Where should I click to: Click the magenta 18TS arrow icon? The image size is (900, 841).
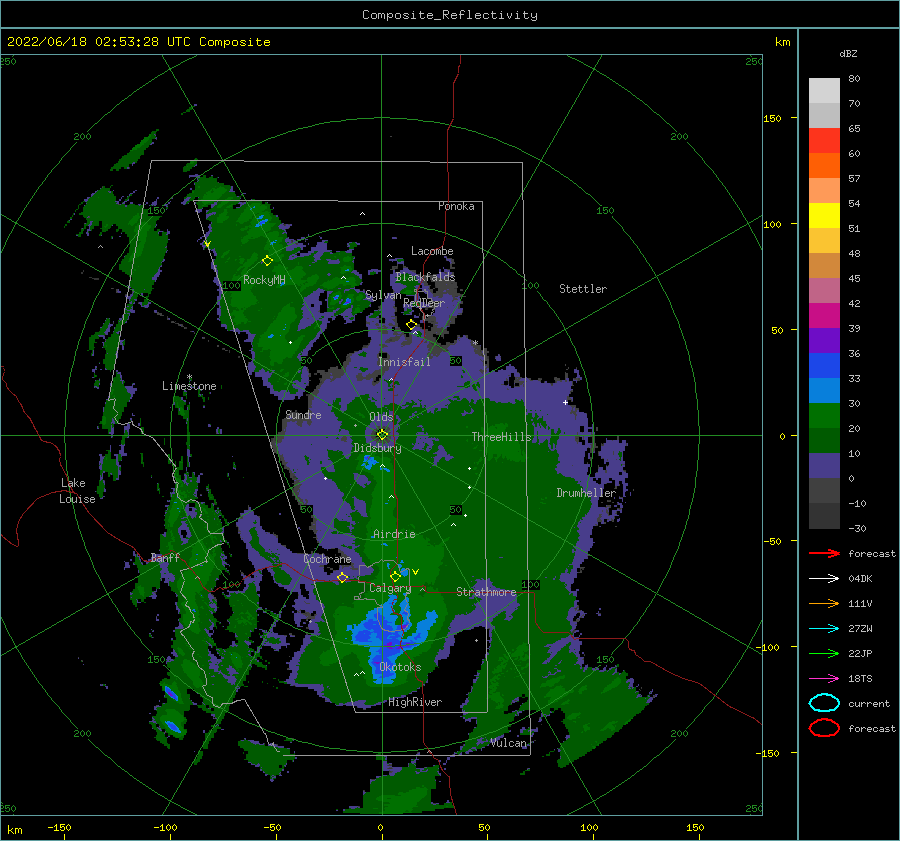pos(824,678)
